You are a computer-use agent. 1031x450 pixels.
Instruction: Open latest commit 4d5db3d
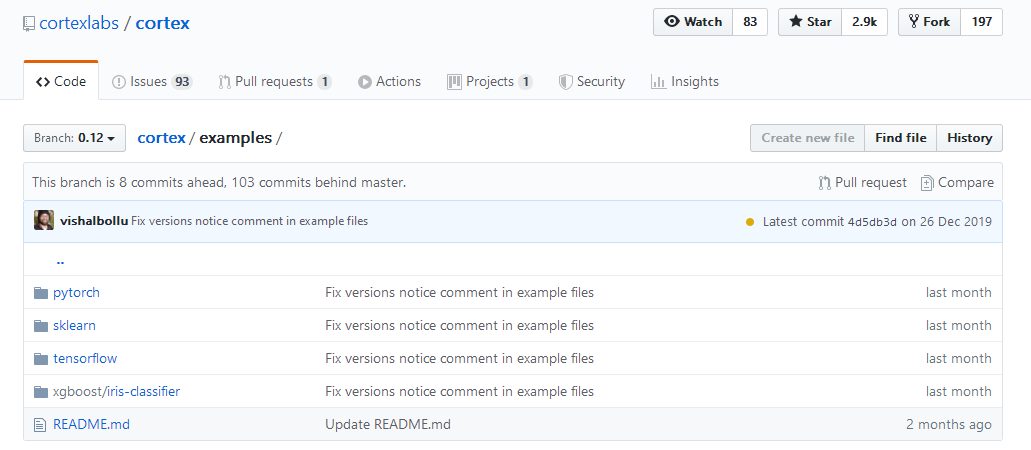click(872, 222)
